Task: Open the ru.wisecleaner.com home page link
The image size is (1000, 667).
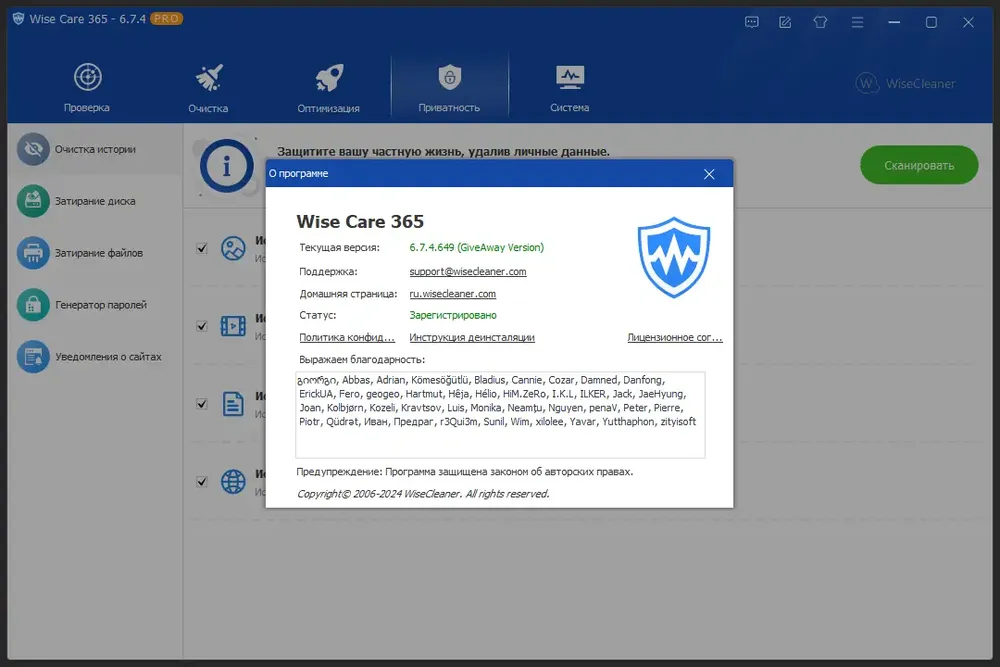Action: (452, 294)
